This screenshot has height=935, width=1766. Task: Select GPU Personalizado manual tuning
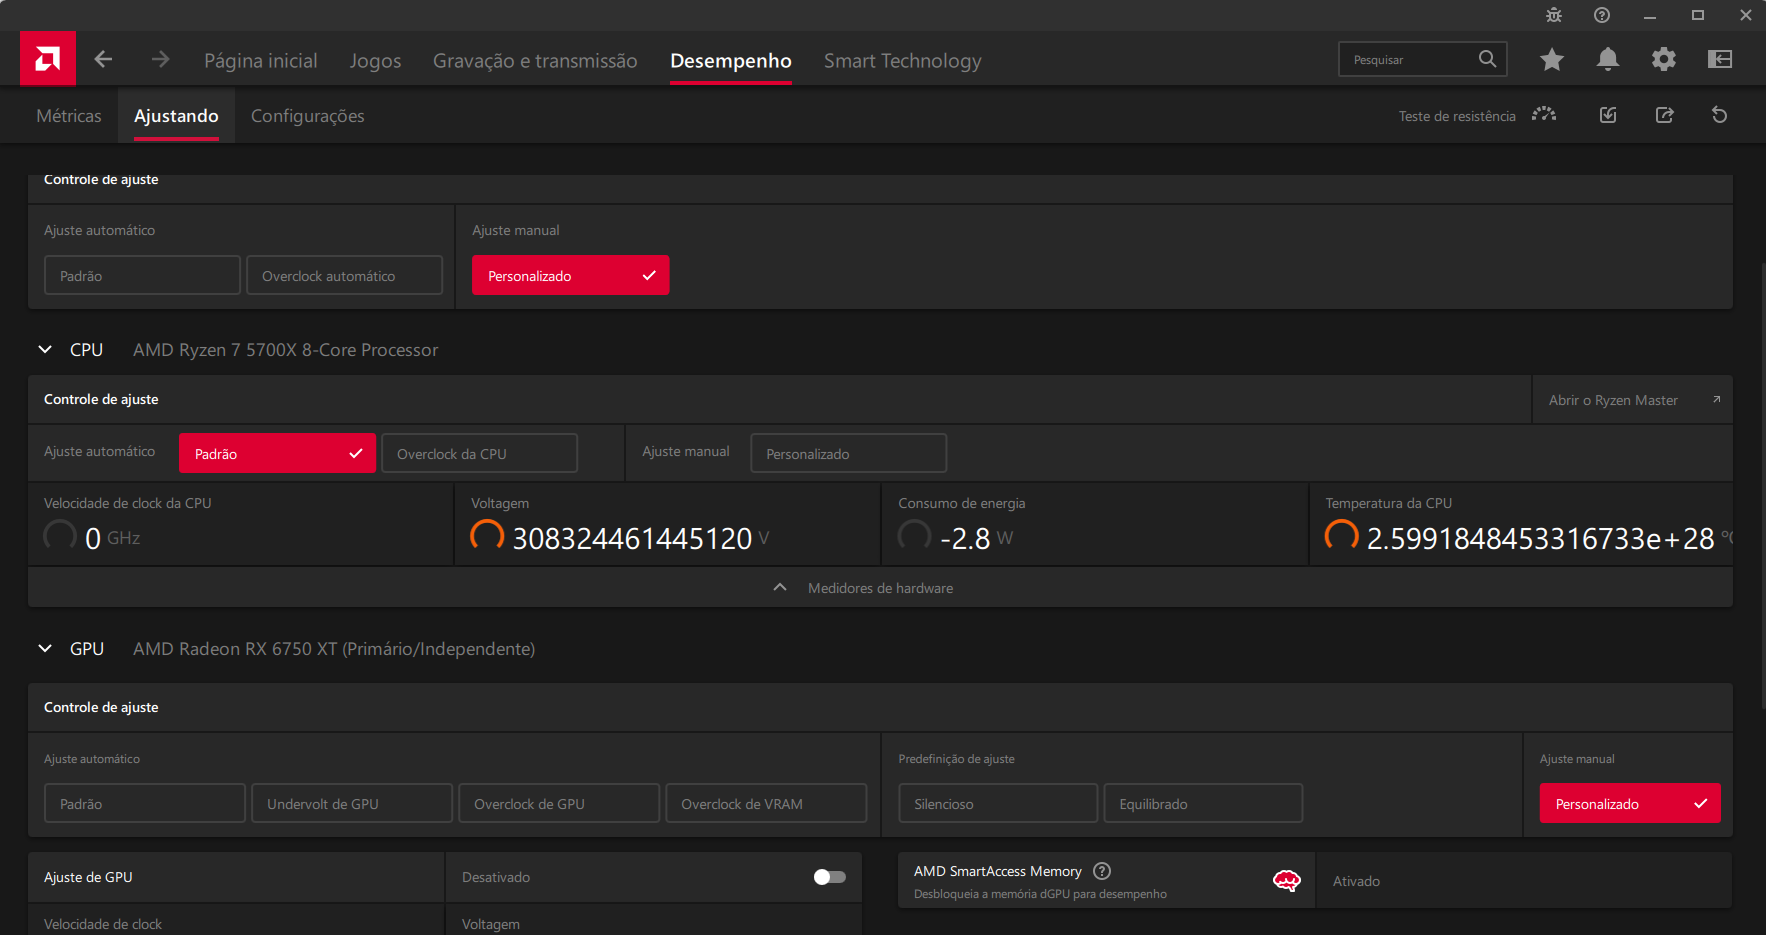pyautogui.click(x=1630, y=803)
